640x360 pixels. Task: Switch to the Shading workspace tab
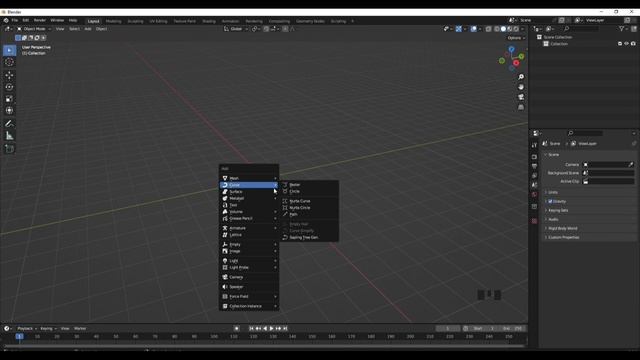(x=209, y=21)
